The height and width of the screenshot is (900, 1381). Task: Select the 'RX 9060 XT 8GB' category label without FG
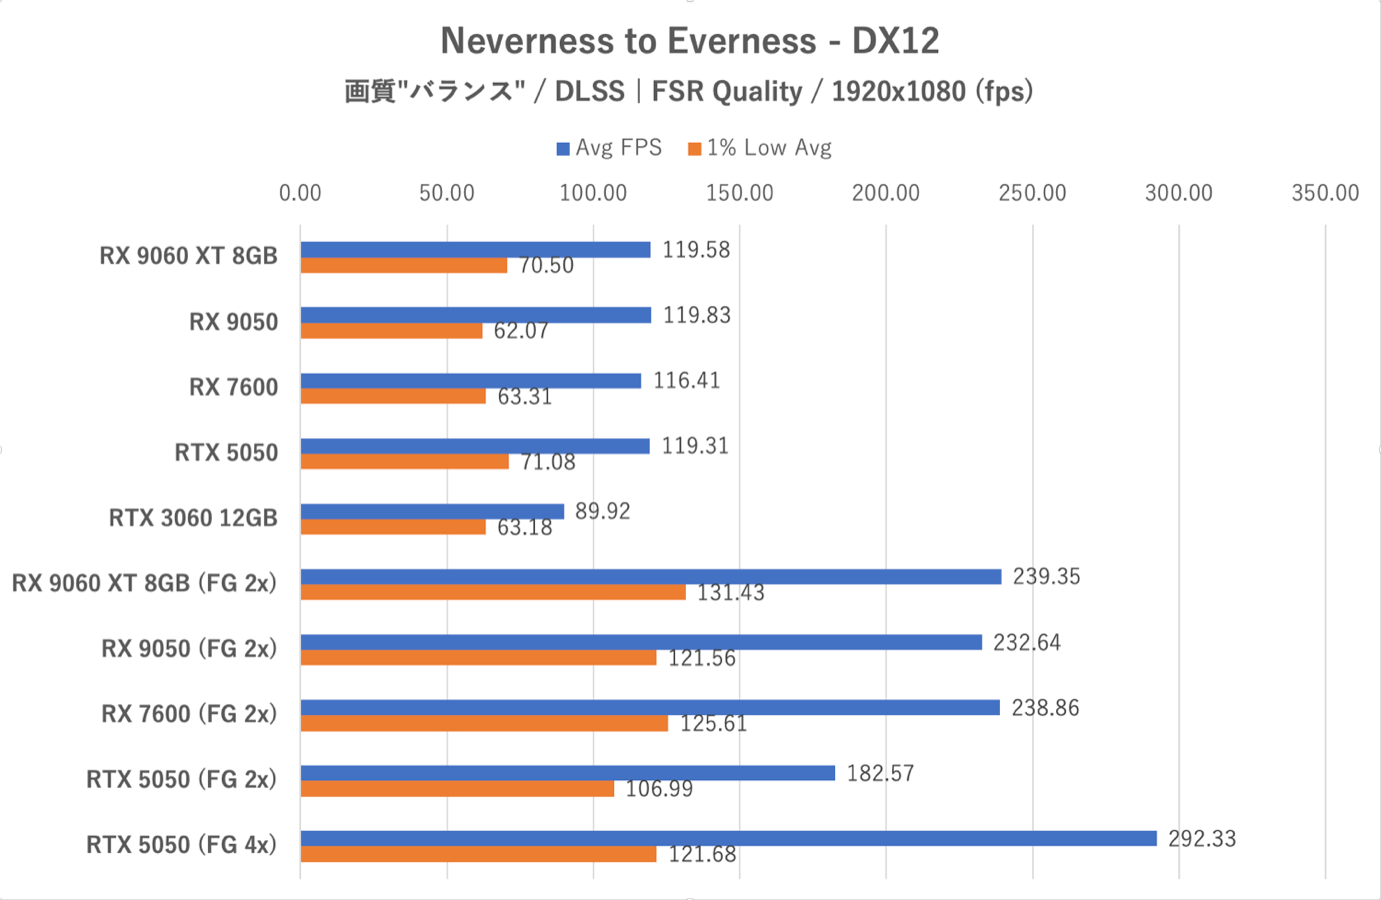(188, 256)
